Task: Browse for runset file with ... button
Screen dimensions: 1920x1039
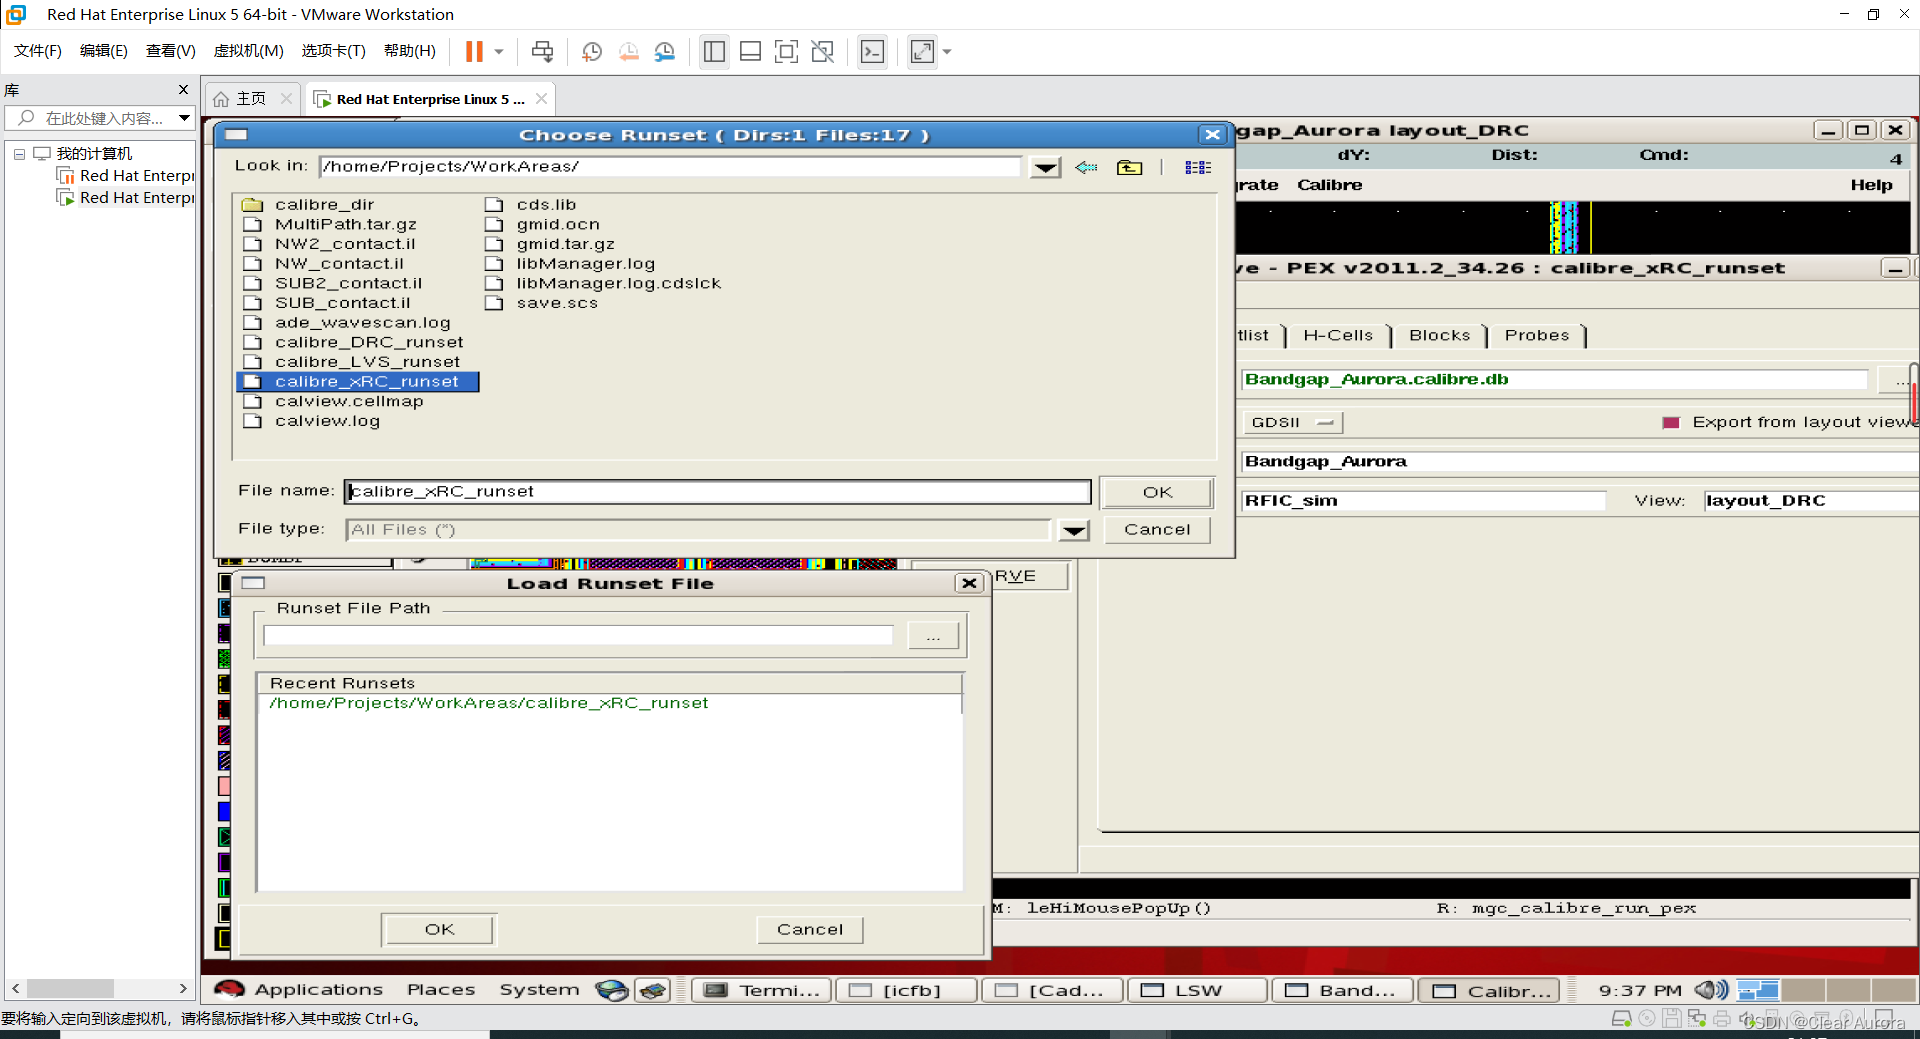Action: [933, 636]
